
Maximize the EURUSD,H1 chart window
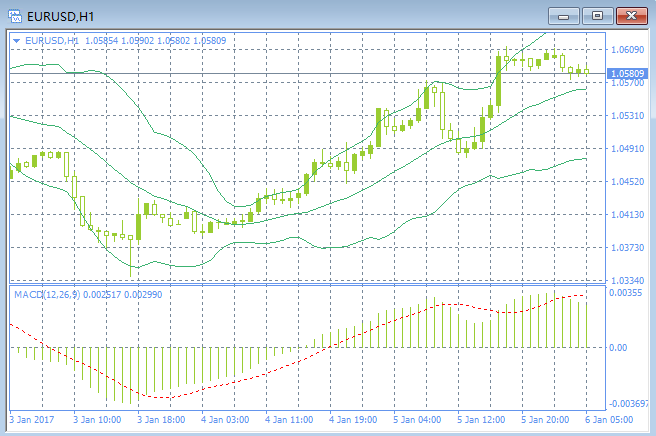point(597,16)
